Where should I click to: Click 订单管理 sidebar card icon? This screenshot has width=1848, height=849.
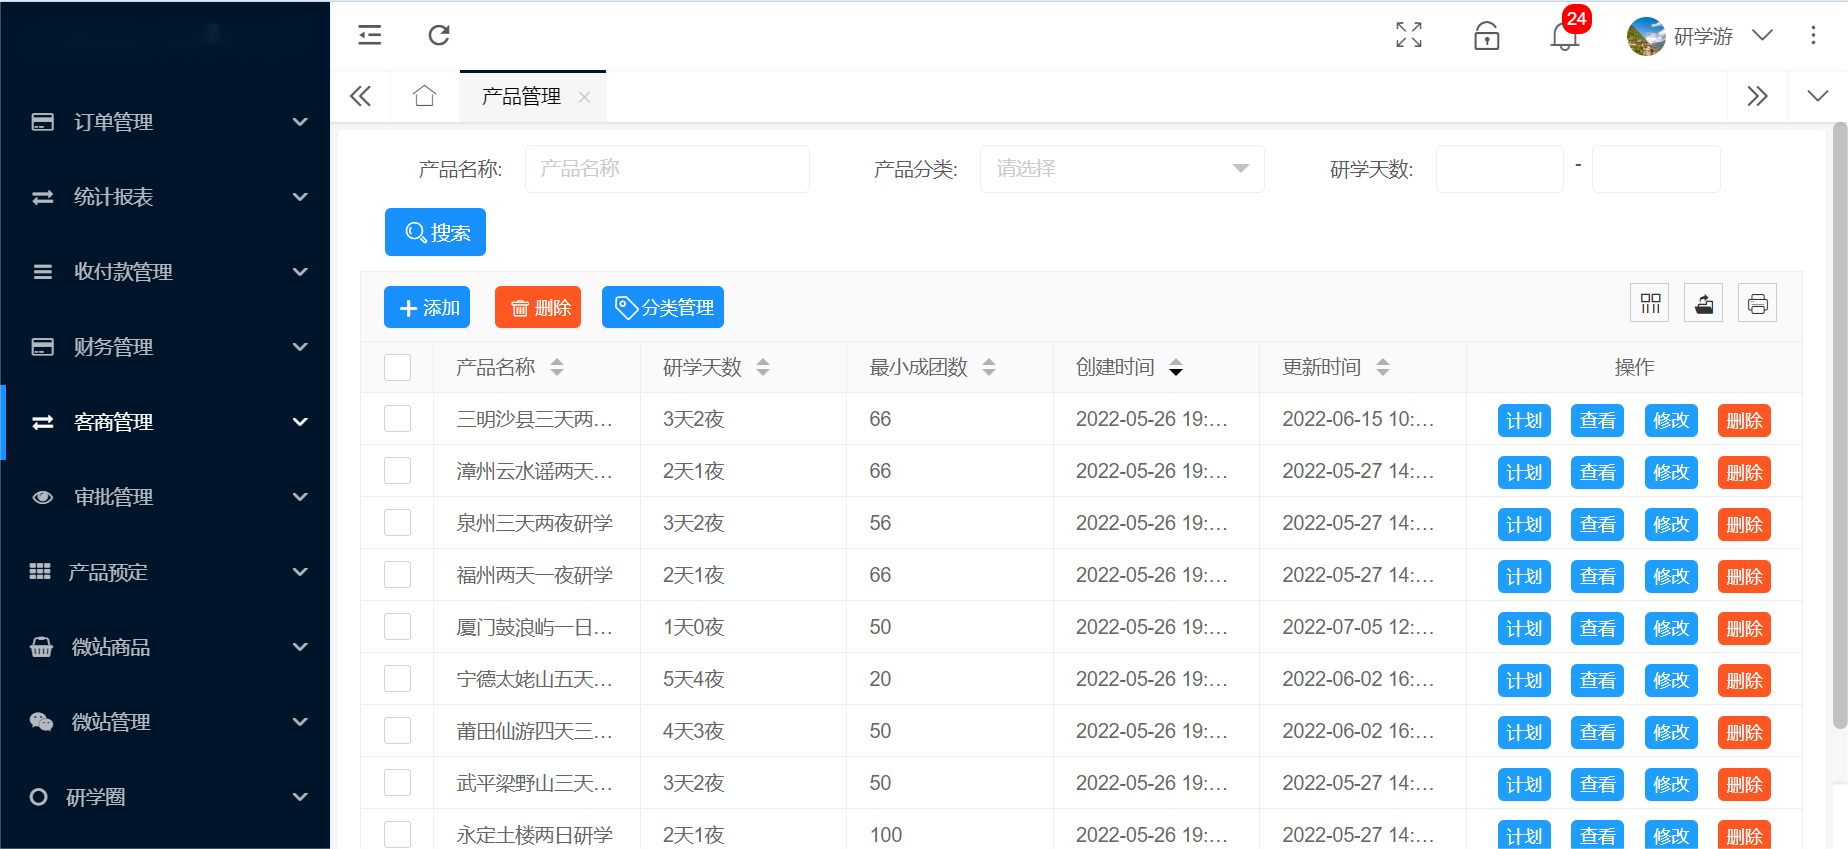click(42, 122)
